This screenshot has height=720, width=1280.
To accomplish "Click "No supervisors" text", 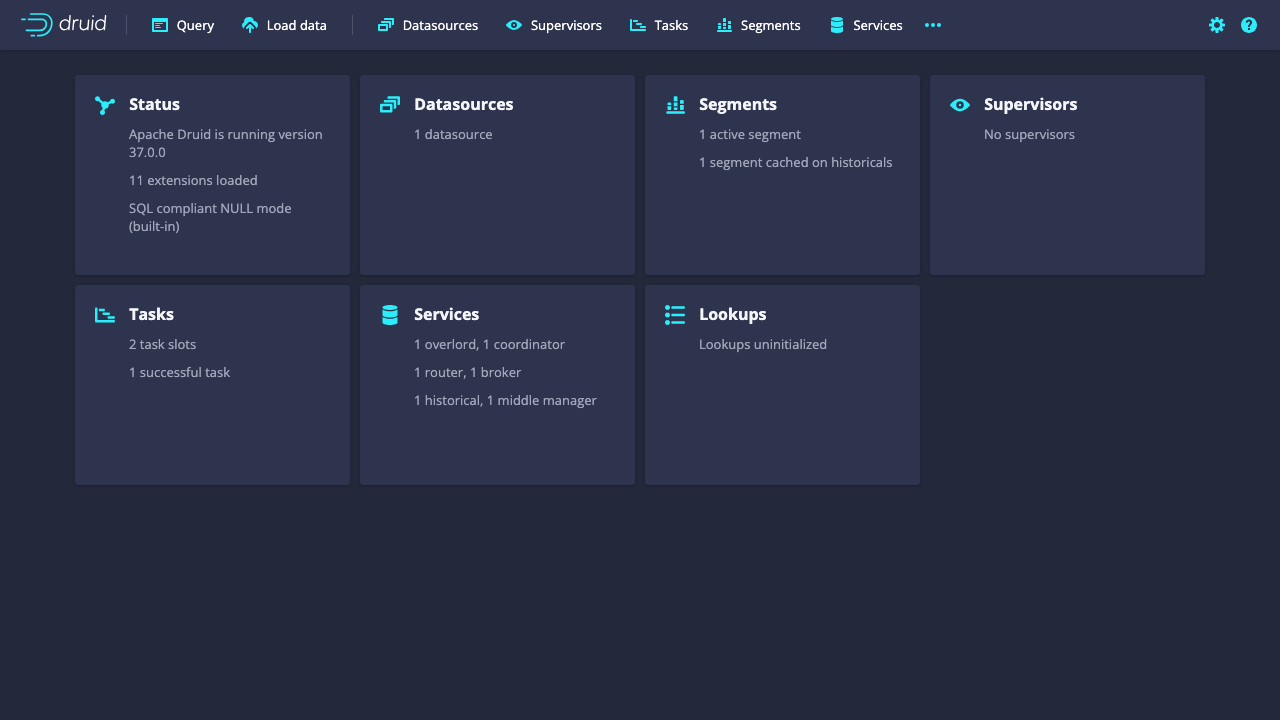I will click(x=1029, y=134).
